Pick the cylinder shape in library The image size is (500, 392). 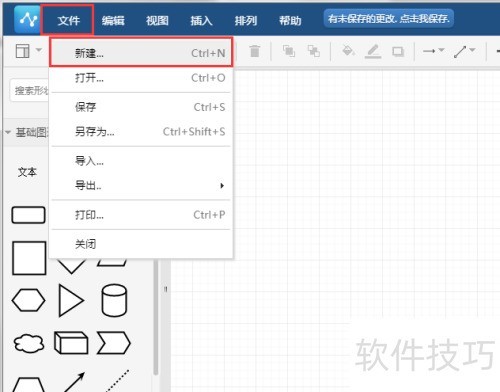[114, 300]
